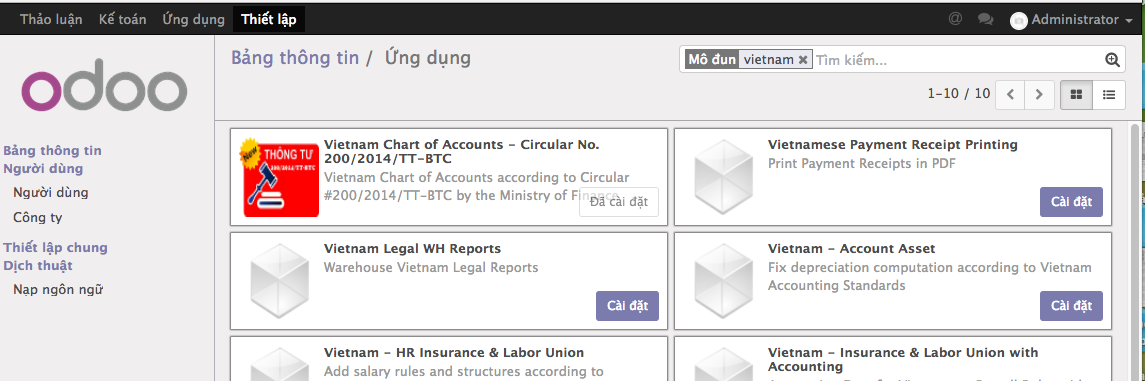The height and width of the screenshot is (381, 1145).
Task: Click Bảng thông tin breadcrumb link
Action: click(295, 58)
